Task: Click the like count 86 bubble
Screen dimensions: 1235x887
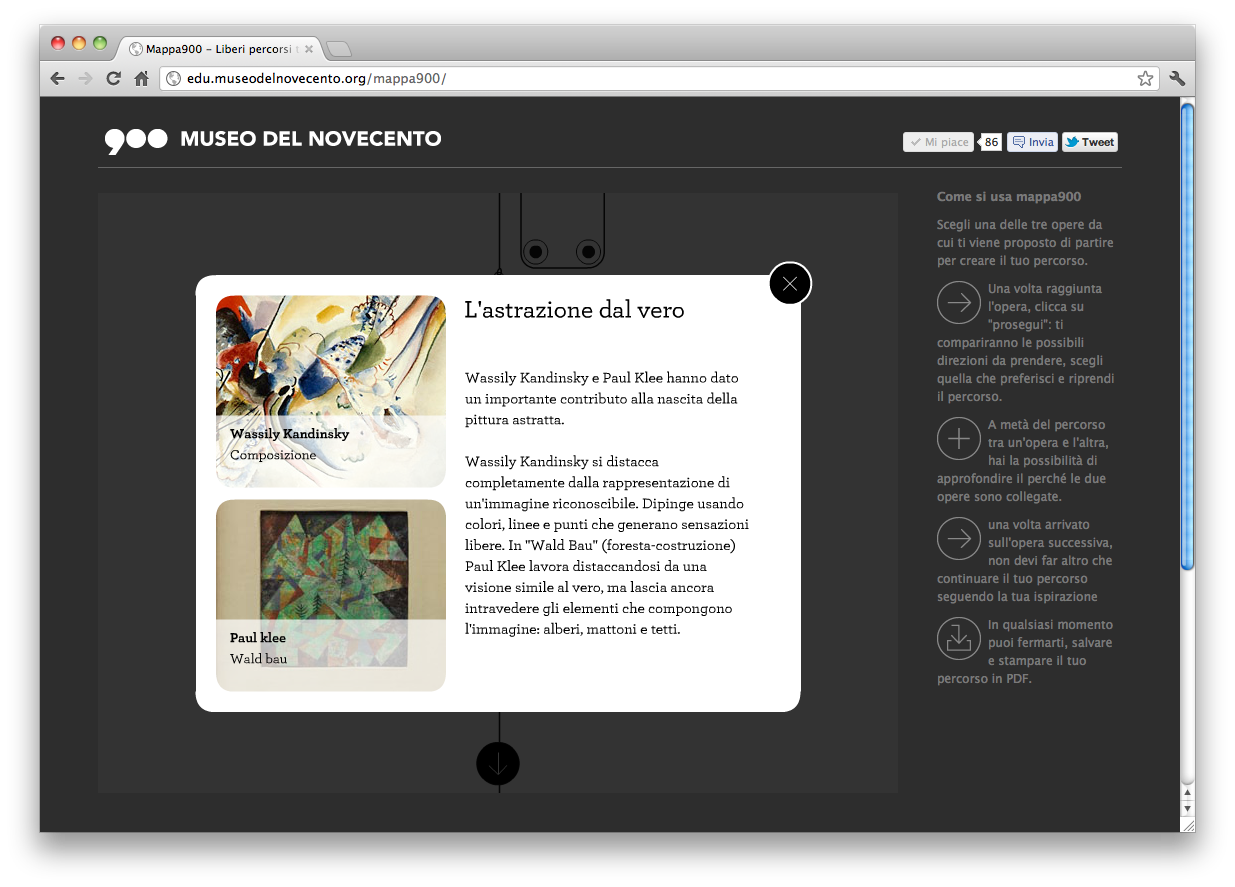Action: point(990,142)
